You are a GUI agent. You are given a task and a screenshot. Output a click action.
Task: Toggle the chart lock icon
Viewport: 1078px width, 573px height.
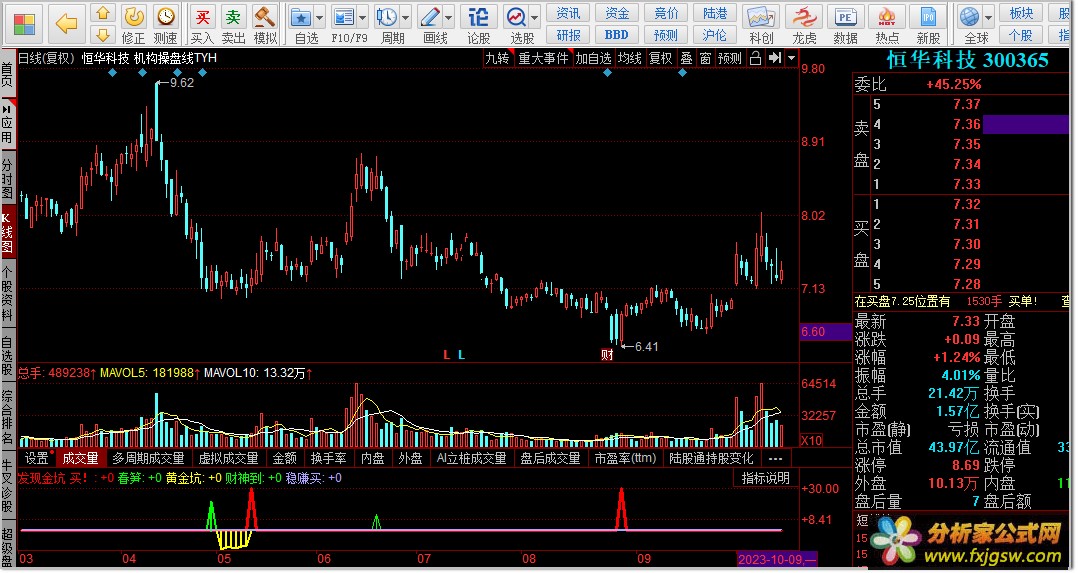(x=755, y=58)
